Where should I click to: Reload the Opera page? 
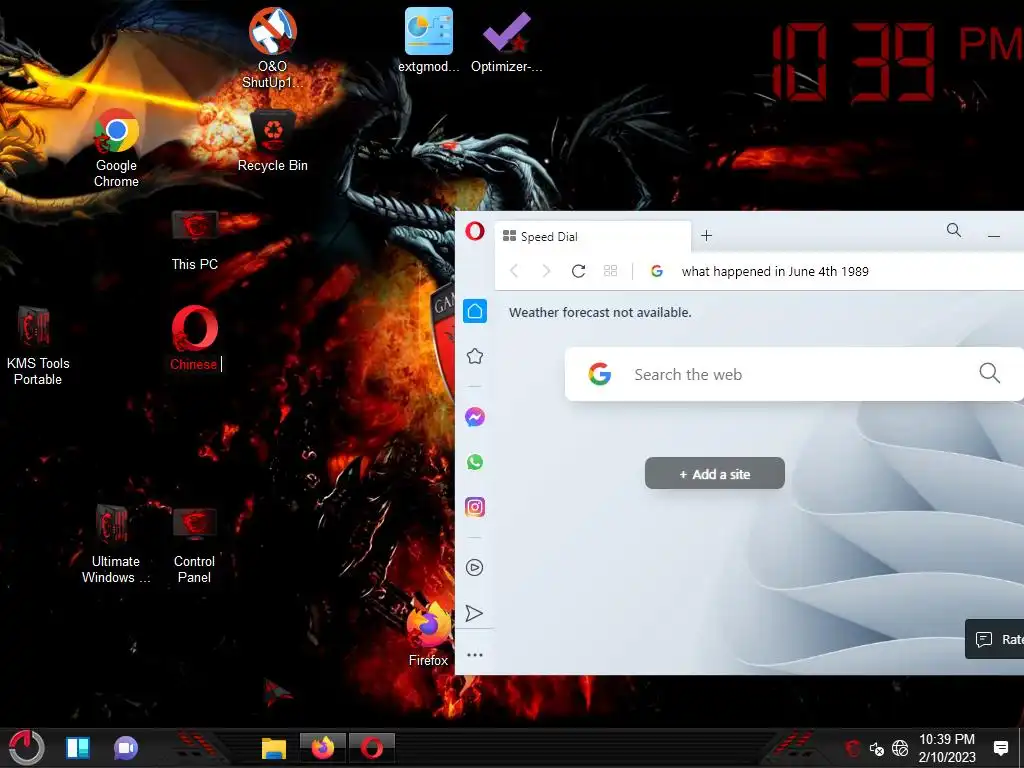(578, 271)
